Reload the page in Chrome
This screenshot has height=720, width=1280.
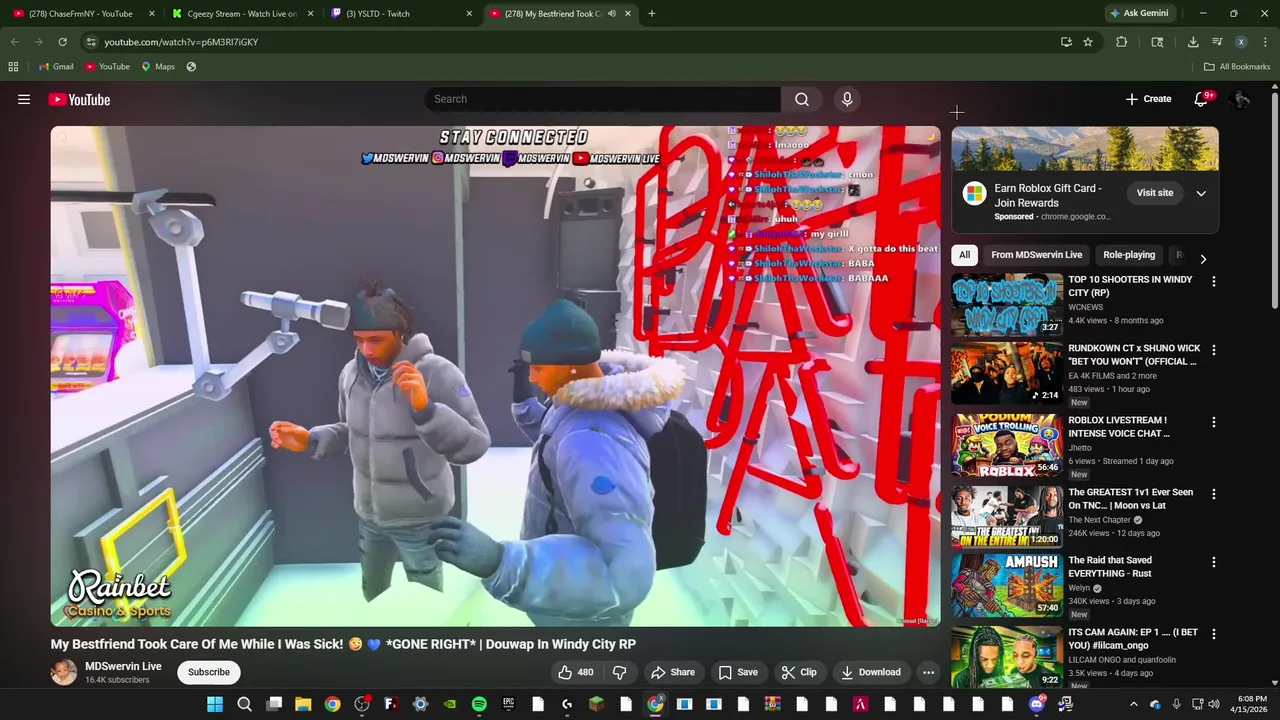(x=62, y=42)
